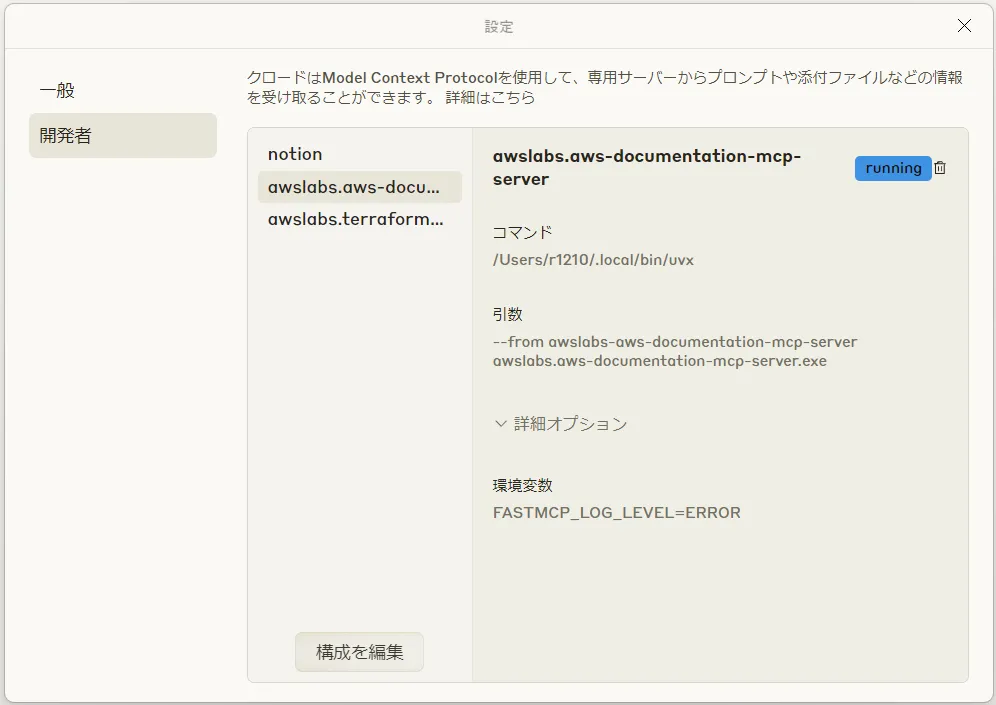Click awslabs.aws-documentation-mcp-server.exe argument text
This screenshot has width=996, height=705.
click(659, 361)
